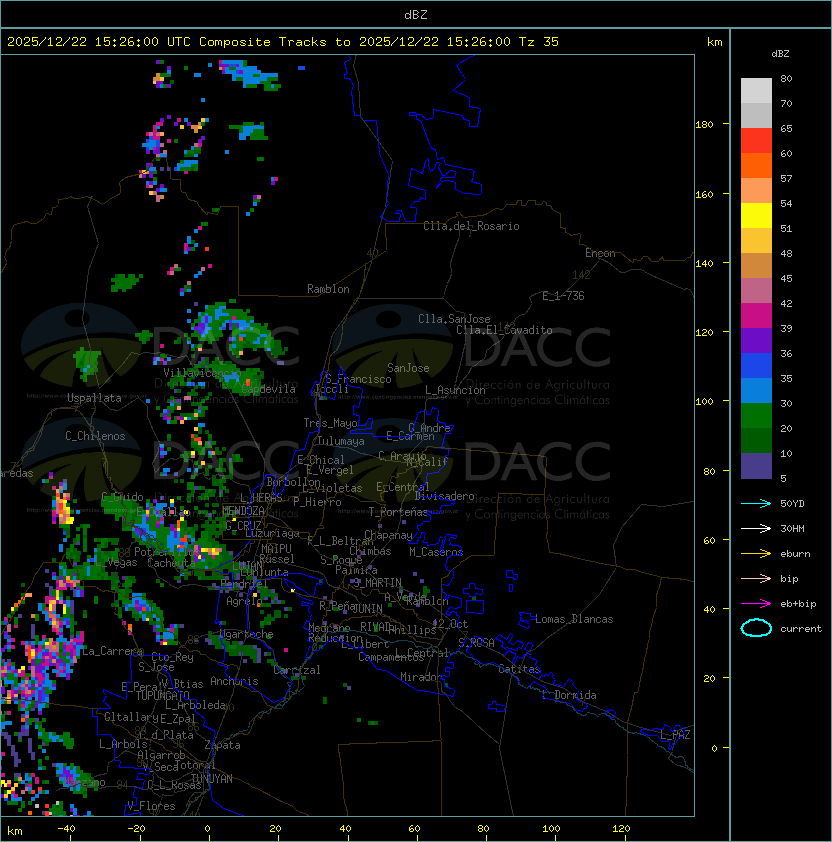The width and height of the screenshot is (832, 842).
Task: Click the 'eb+bip' legend label
Action: 798,604
